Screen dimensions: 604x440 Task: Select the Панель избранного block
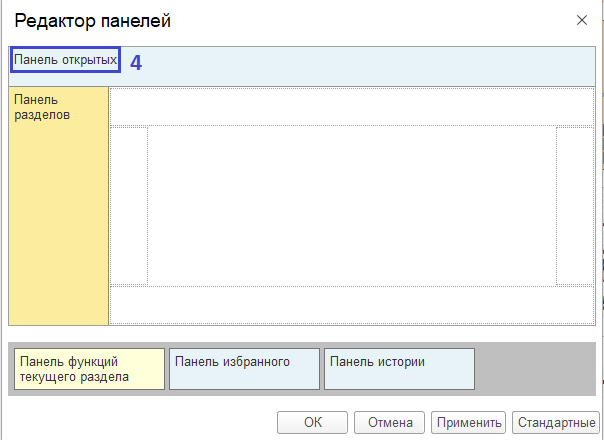244,368
